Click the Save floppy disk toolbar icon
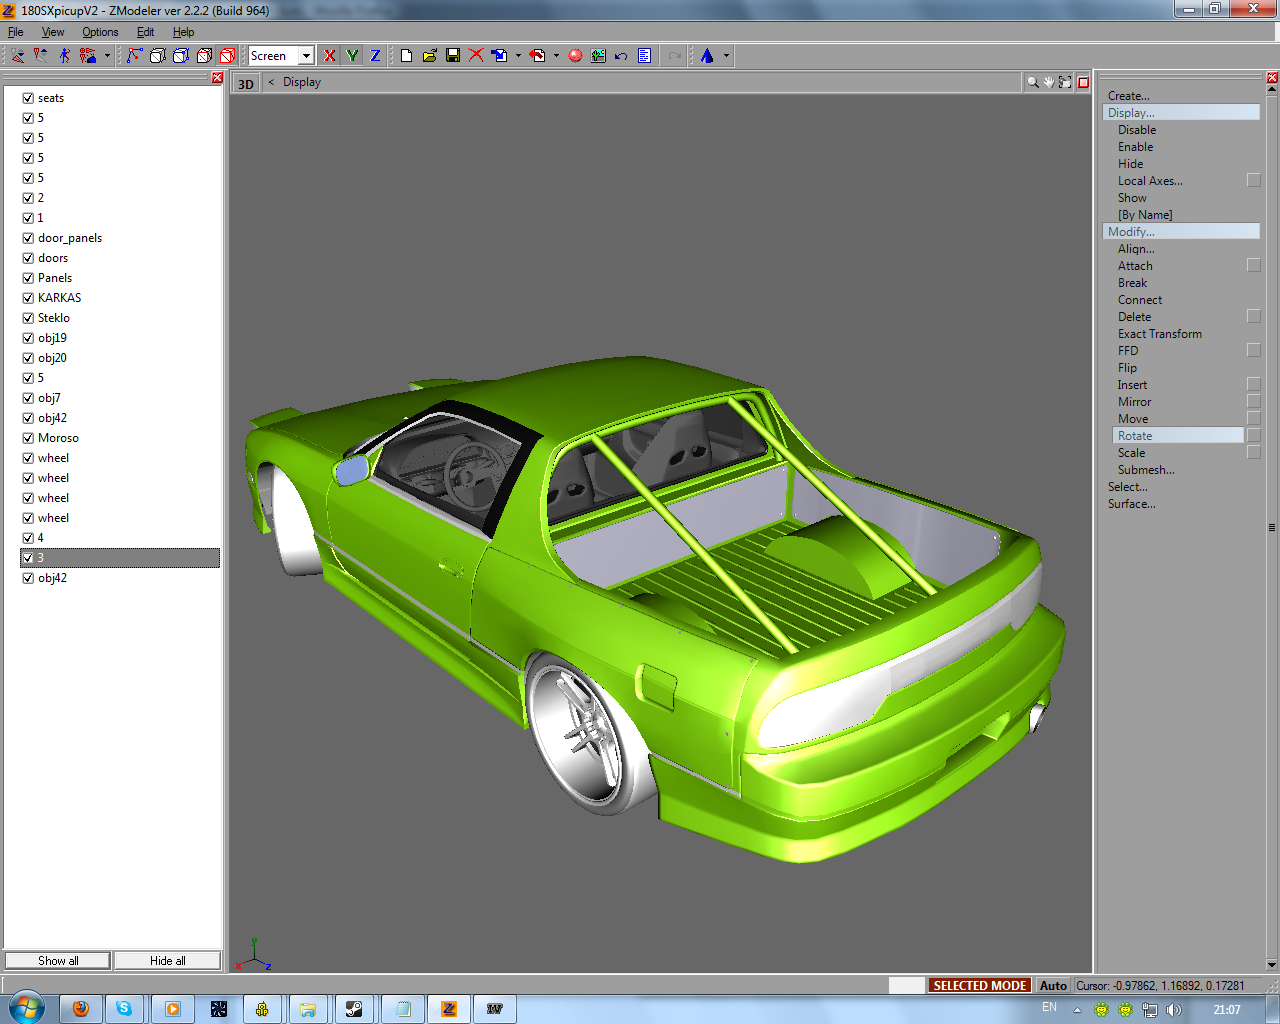The width and height of the screenshot is (1280, 1024). click(453, 56)
